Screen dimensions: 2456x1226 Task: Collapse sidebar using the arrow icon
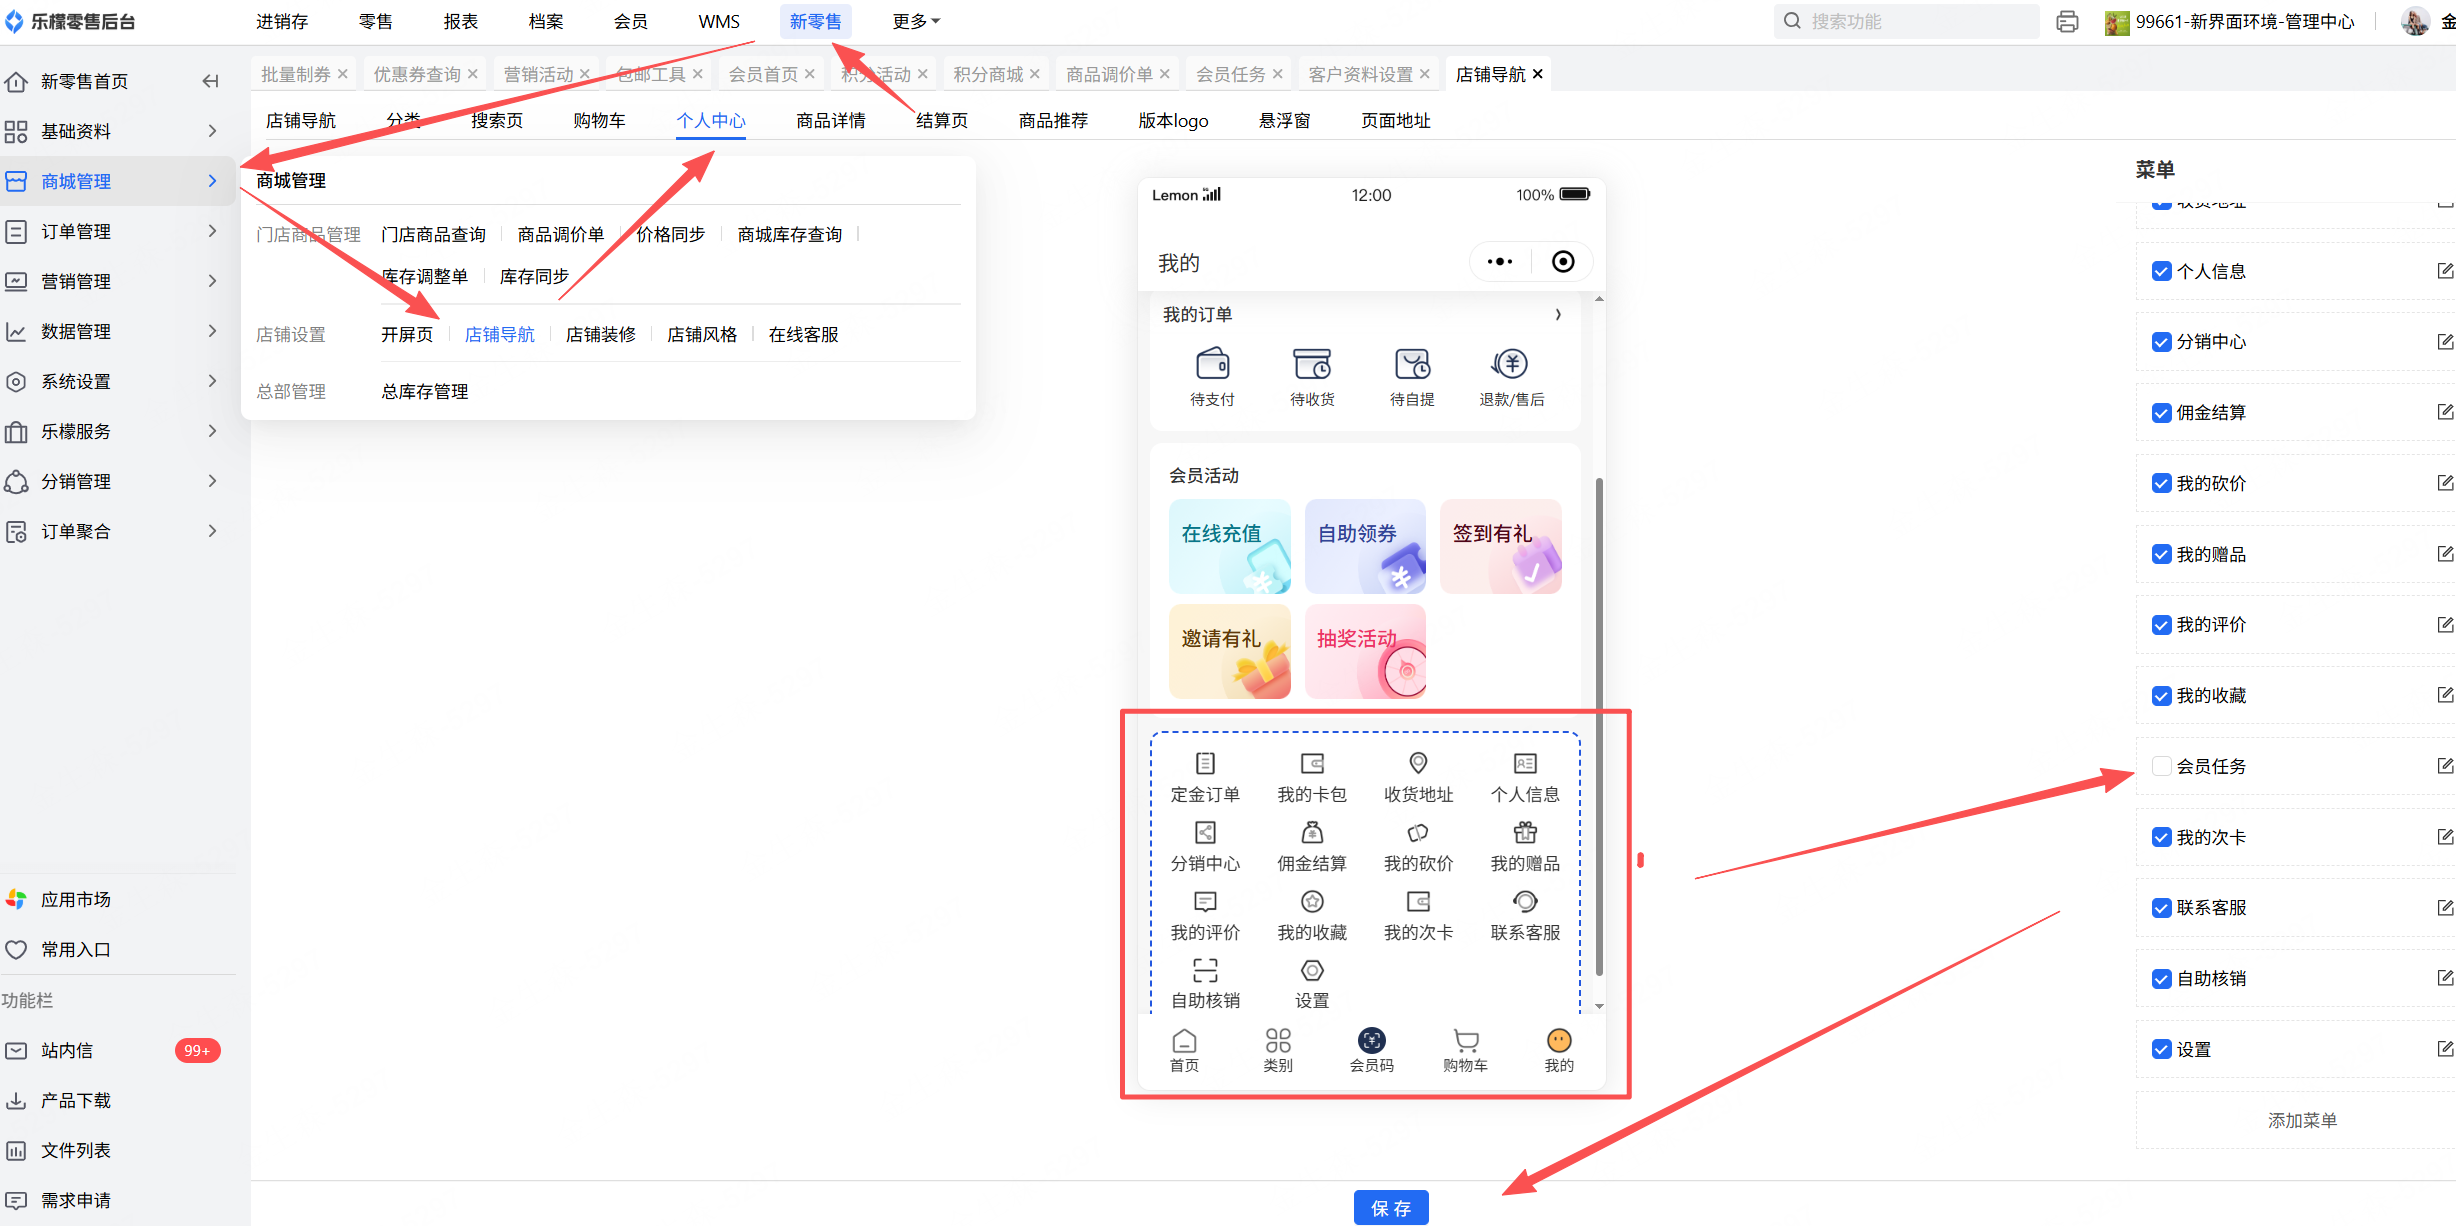[210, 81]
